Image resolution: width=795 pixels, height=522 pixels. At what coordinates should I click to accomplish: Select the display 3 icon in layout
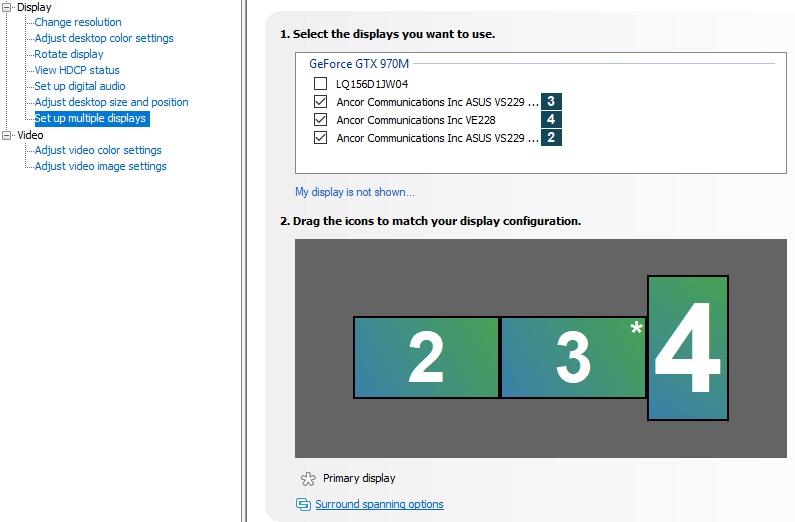573,357
